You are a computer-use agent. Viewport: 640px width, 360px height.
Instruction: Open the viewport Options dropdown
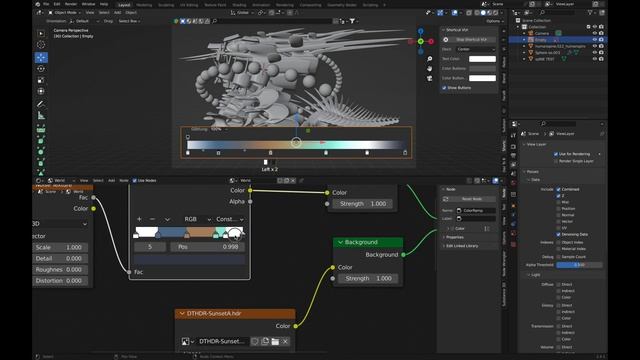[494, 21]
